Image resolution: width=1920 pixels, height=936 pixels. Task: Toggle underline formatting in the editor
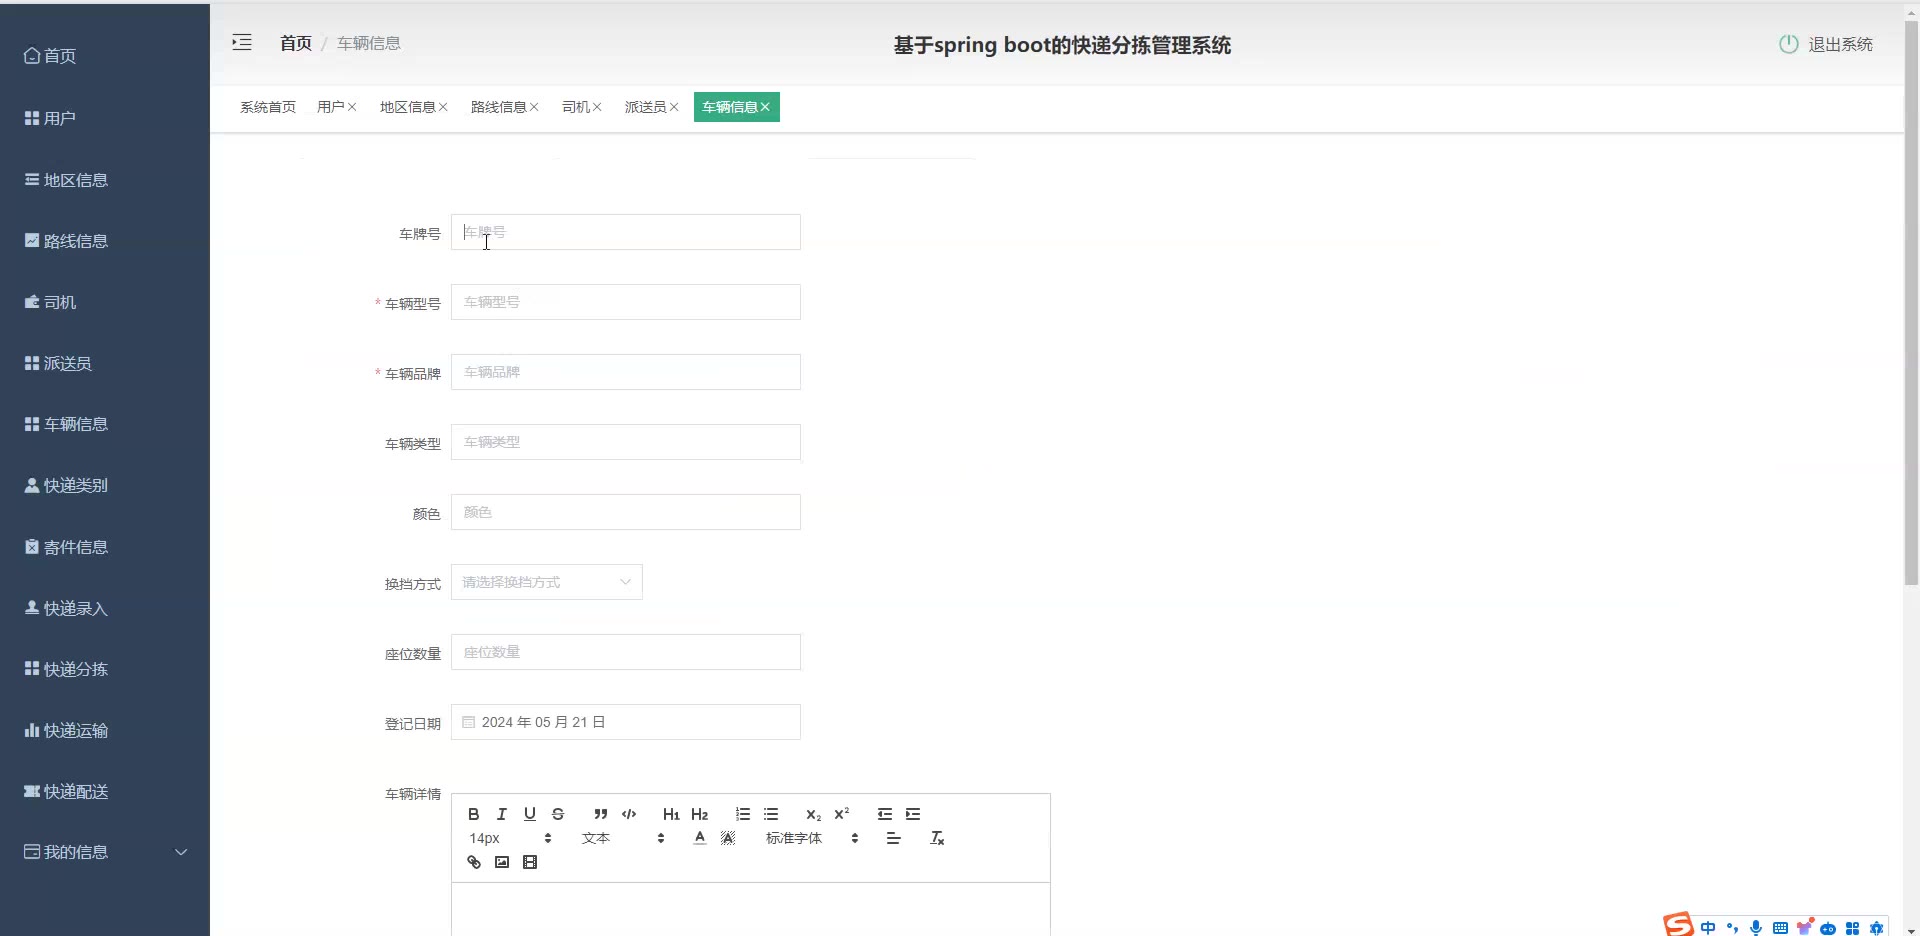click(x=530, y=814)
